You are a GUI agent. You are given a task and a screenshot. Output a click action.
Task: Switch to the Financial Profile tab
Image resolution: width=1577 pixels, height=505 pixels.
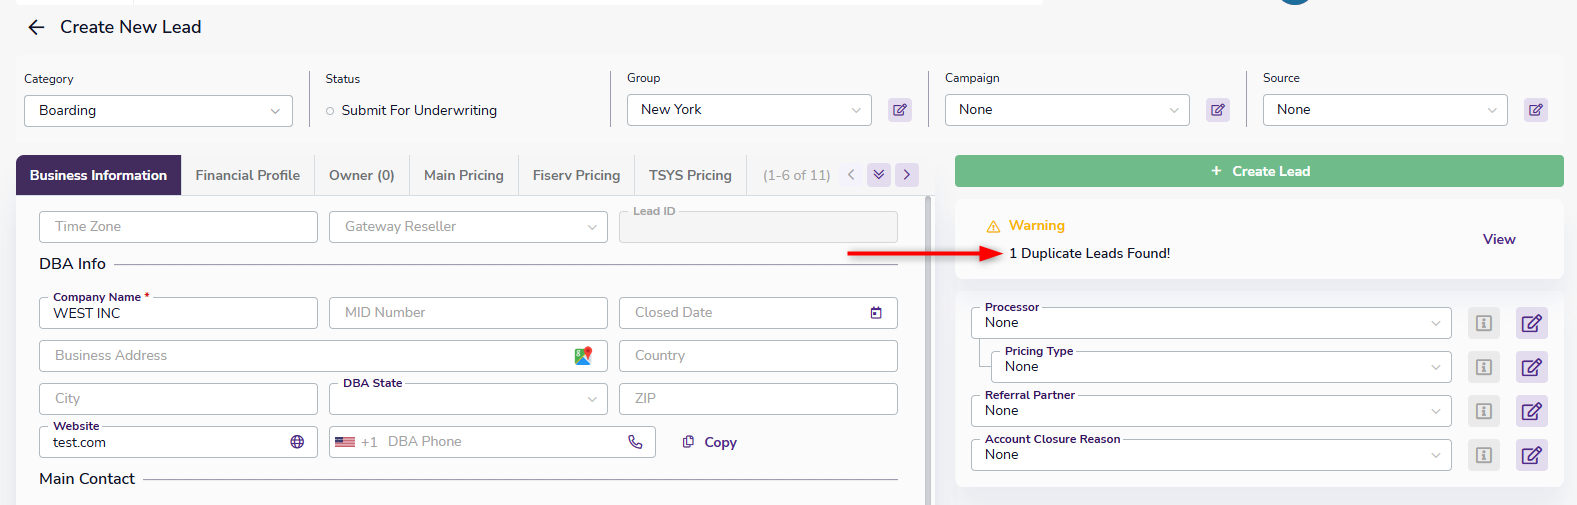[247, 175]
